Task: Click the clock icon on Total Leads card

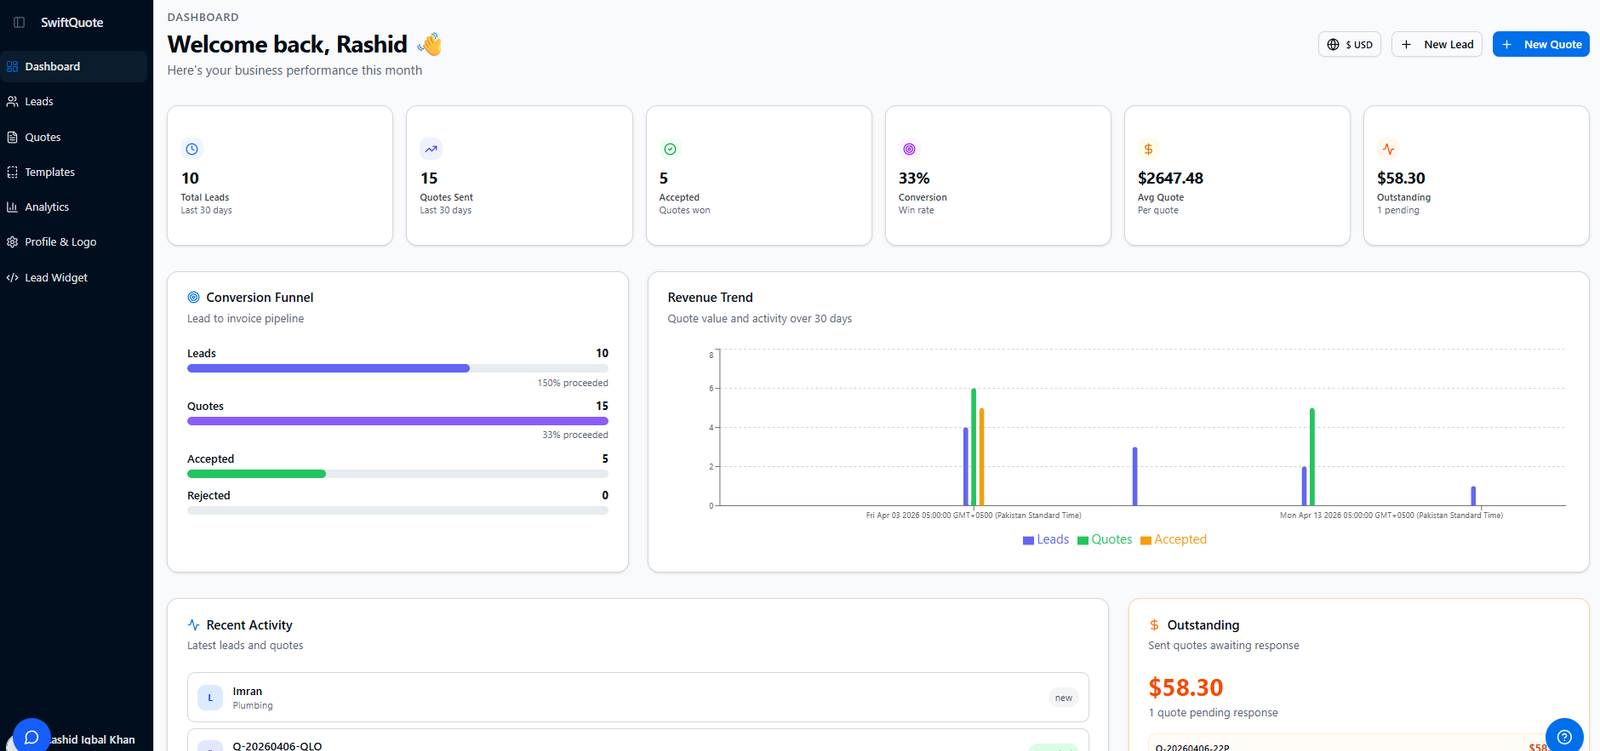Action: [192, 149]
